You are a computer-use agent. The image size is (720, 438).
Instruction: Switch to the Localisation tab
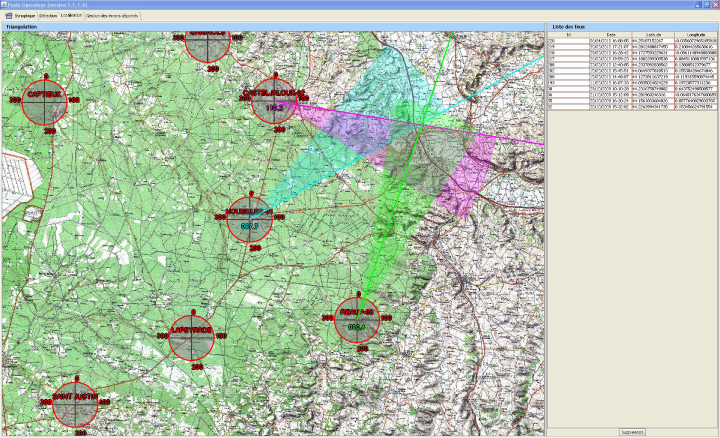click(71, 16)
